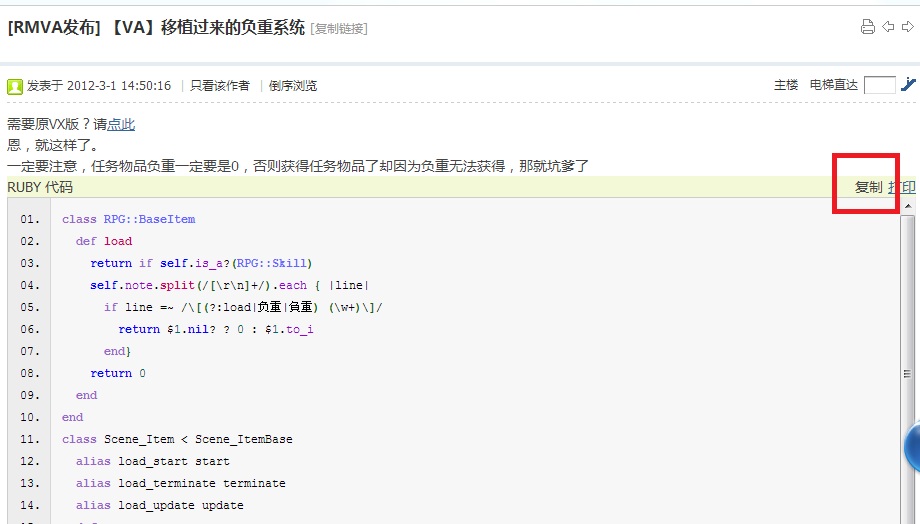Click code line 13 alias load_terminate terminate

(181, 484)
